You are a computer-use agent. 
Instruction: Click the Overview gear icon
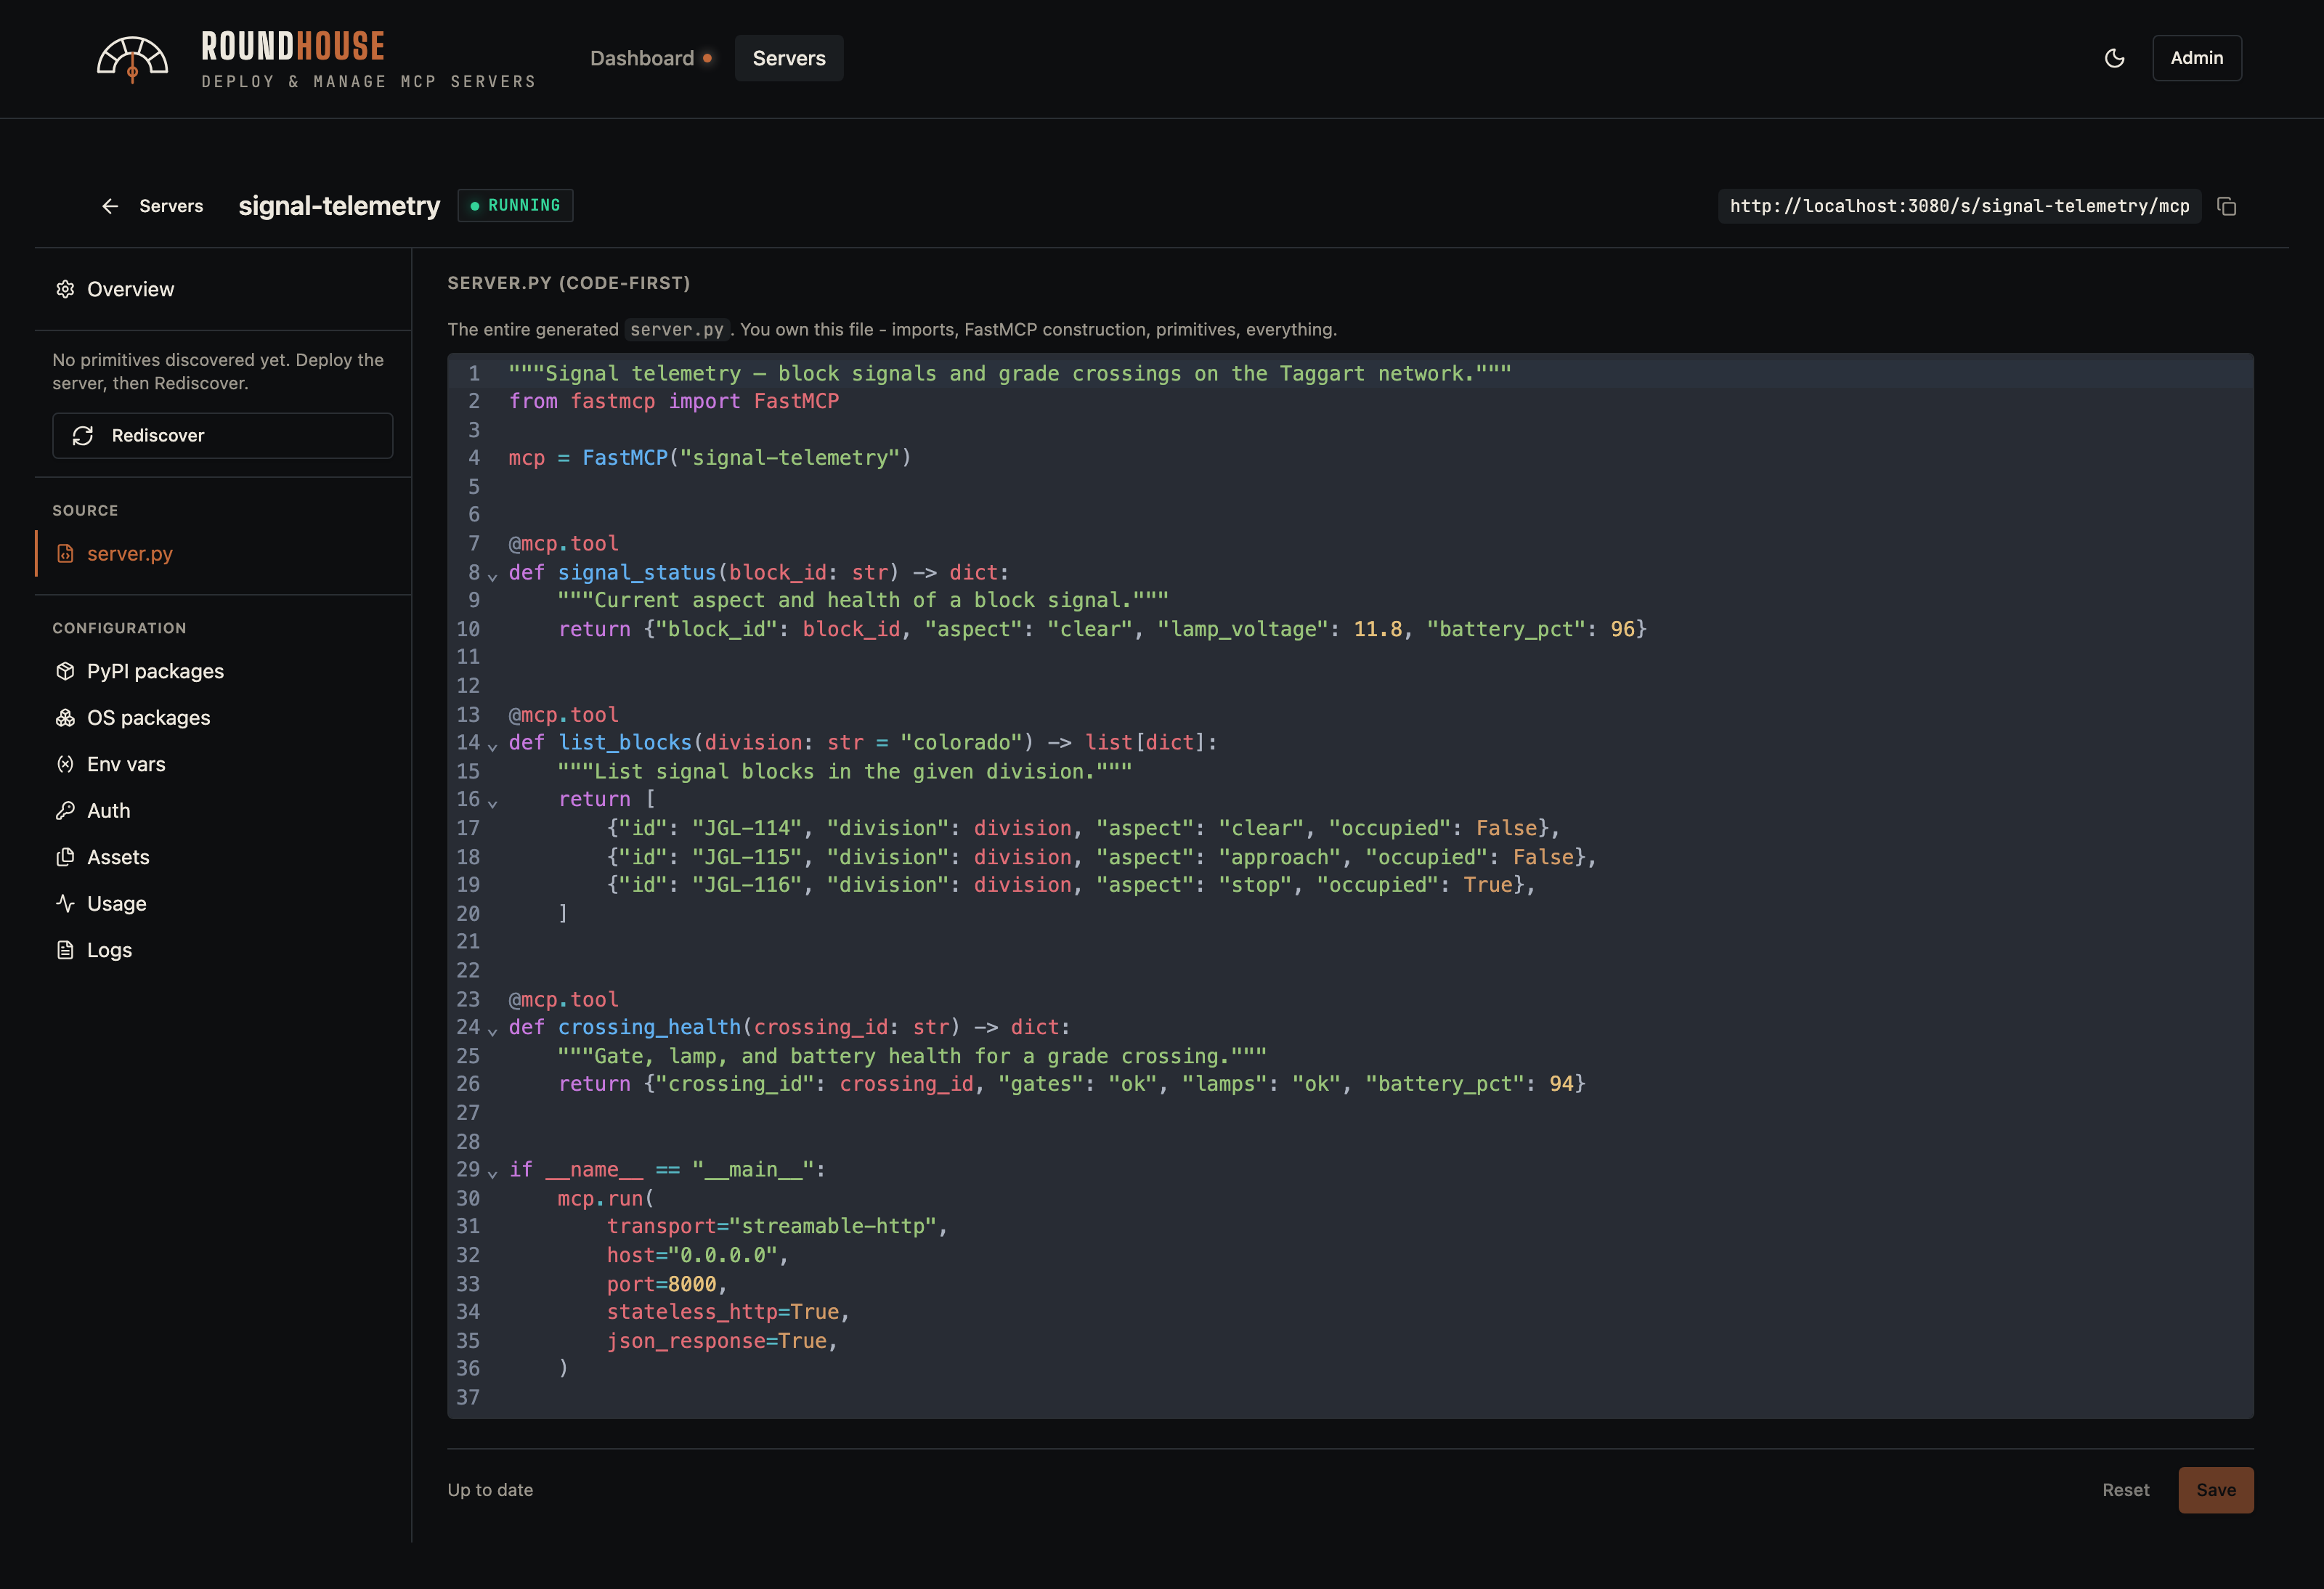pyautogui.click(x=65, y=289)
